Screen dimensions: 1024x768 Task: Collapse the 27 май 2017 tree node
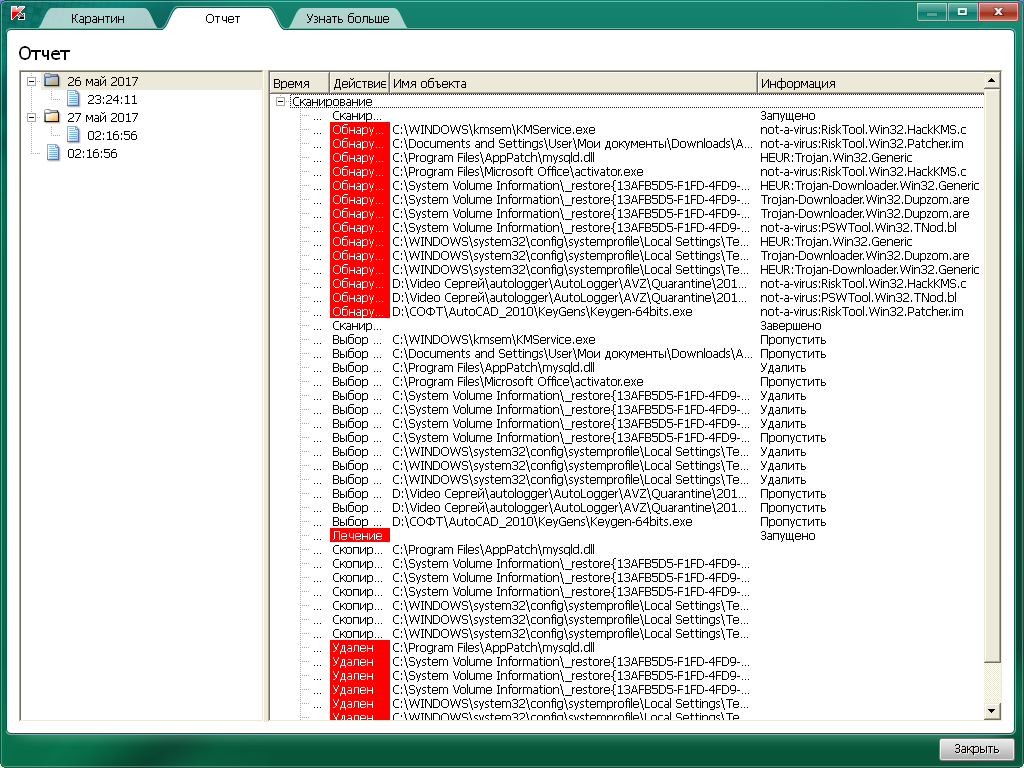pyautogui.click(x=32, y=117)
